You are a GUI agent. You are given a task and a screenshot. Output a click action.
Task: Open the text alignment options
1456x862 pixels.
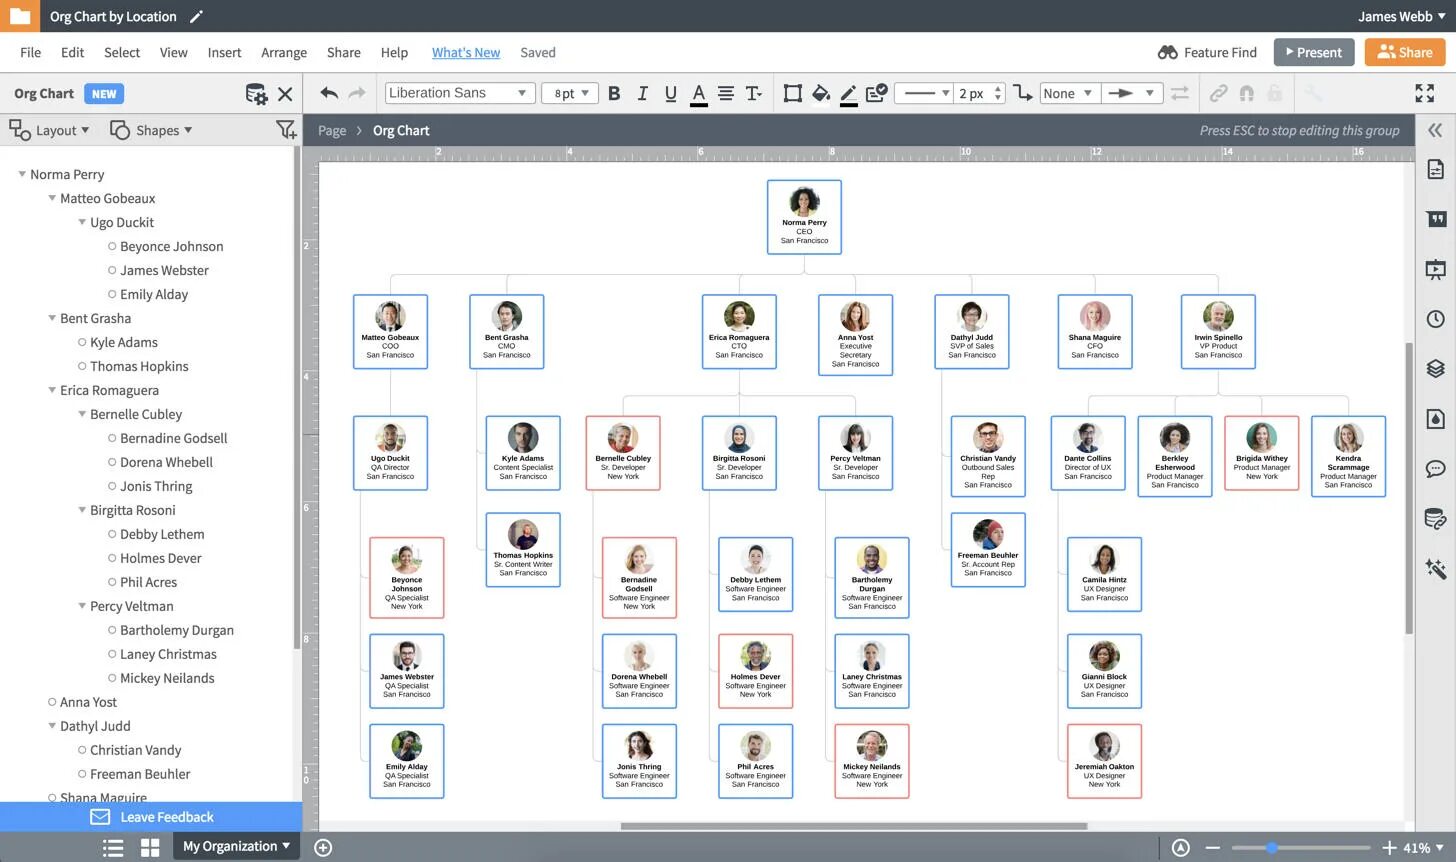[726, 93]
